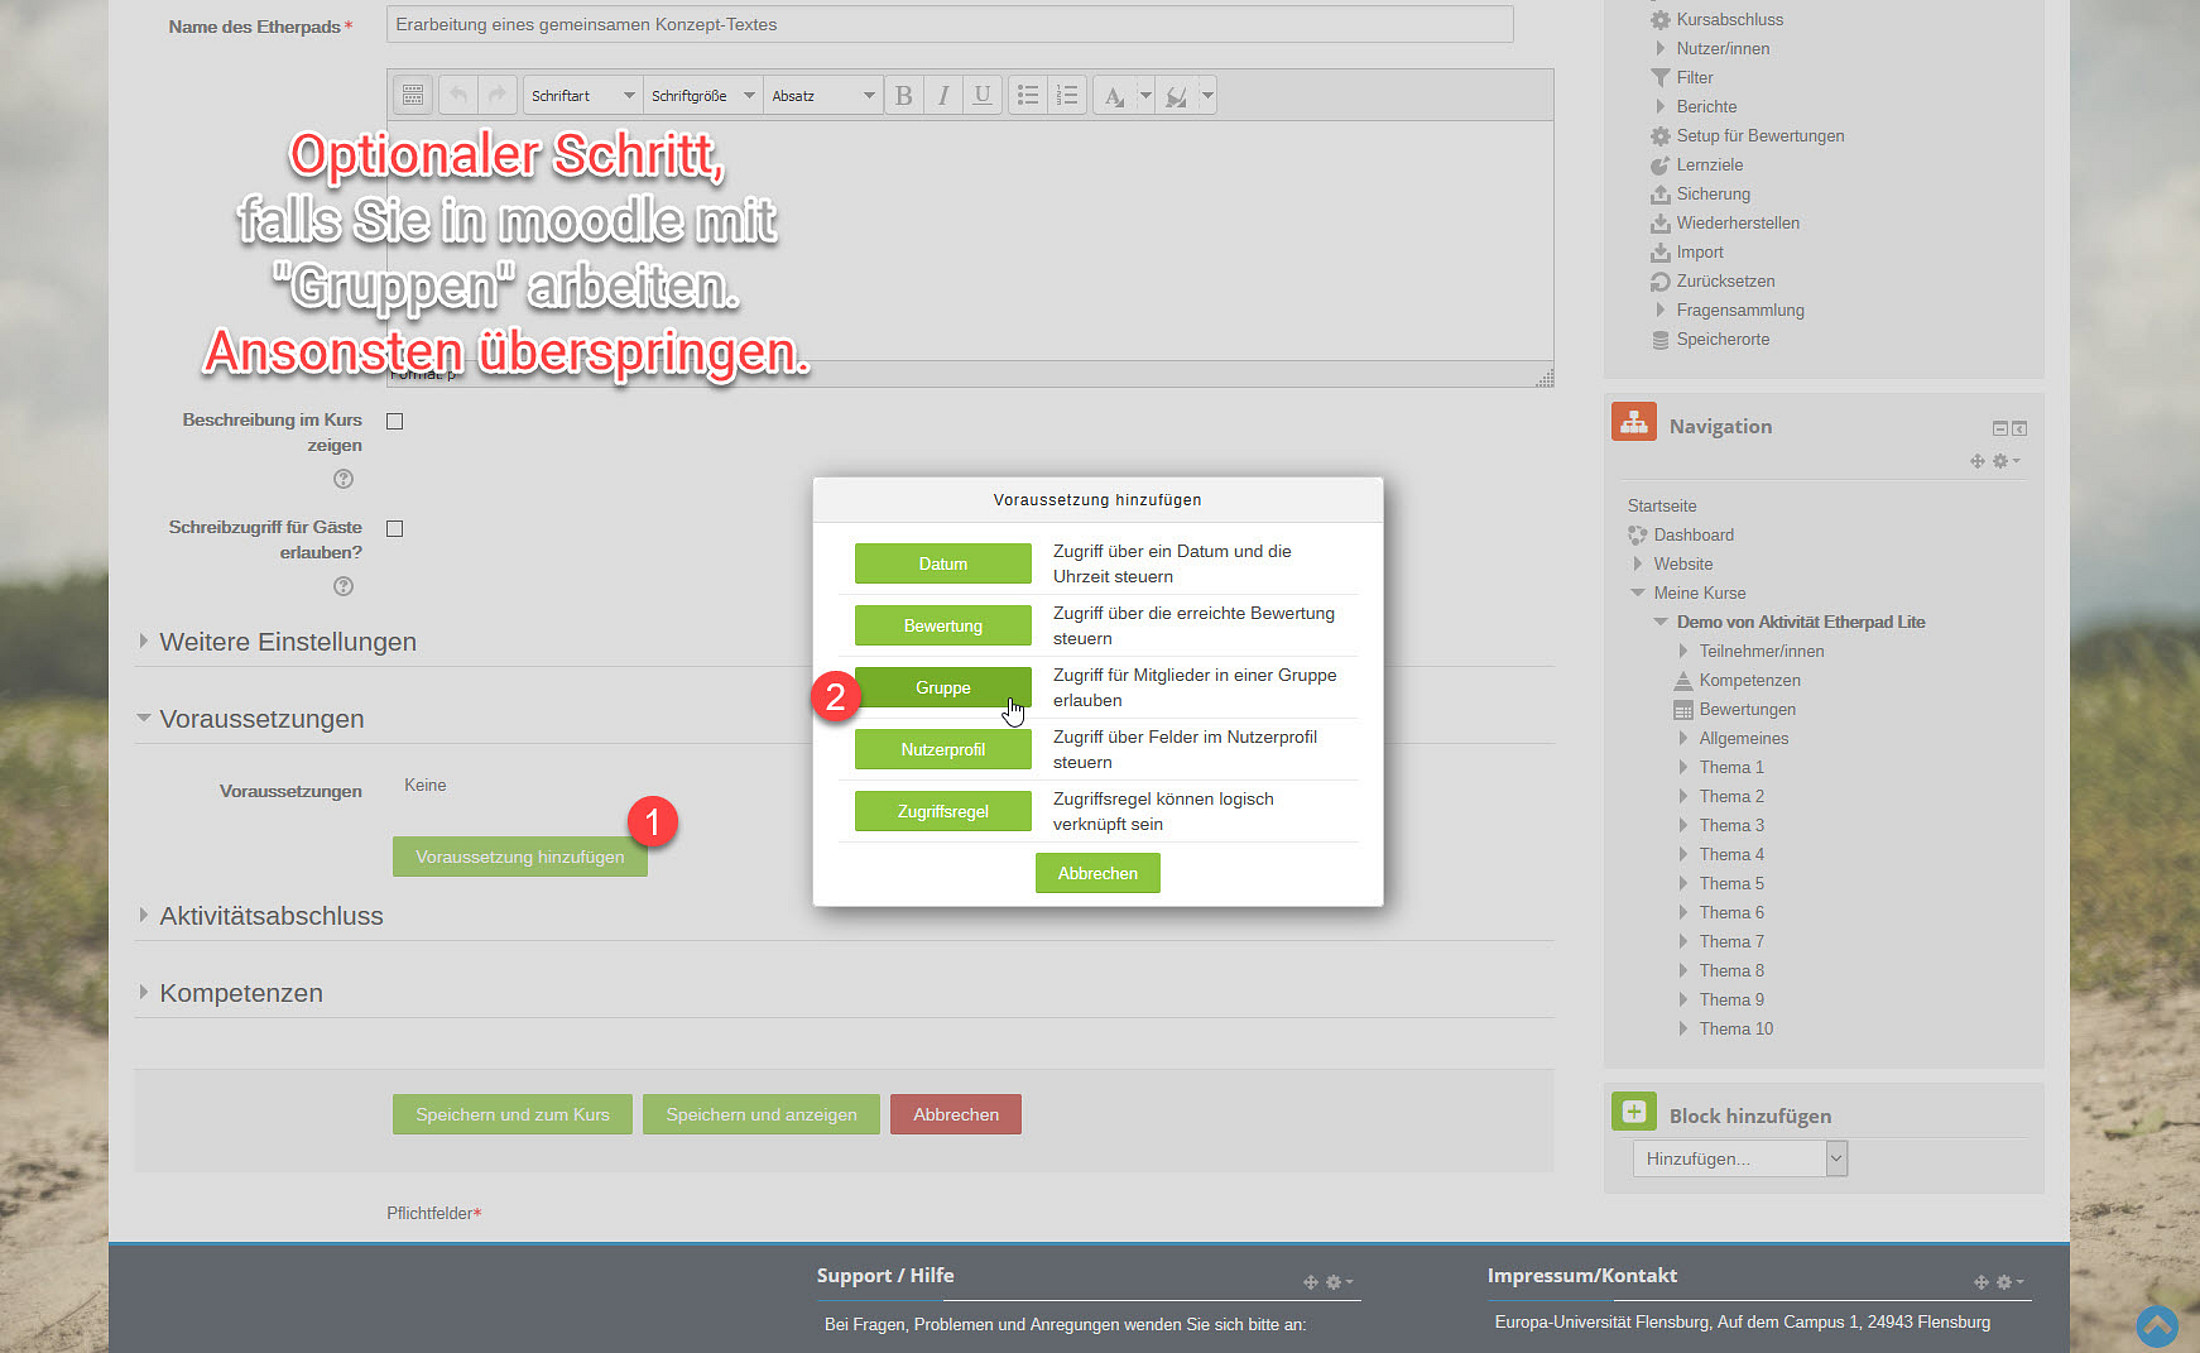Toggle the editor toolbar expand icon
The height and width of the screenshot is (1353, 2200).
click(412, 96)
